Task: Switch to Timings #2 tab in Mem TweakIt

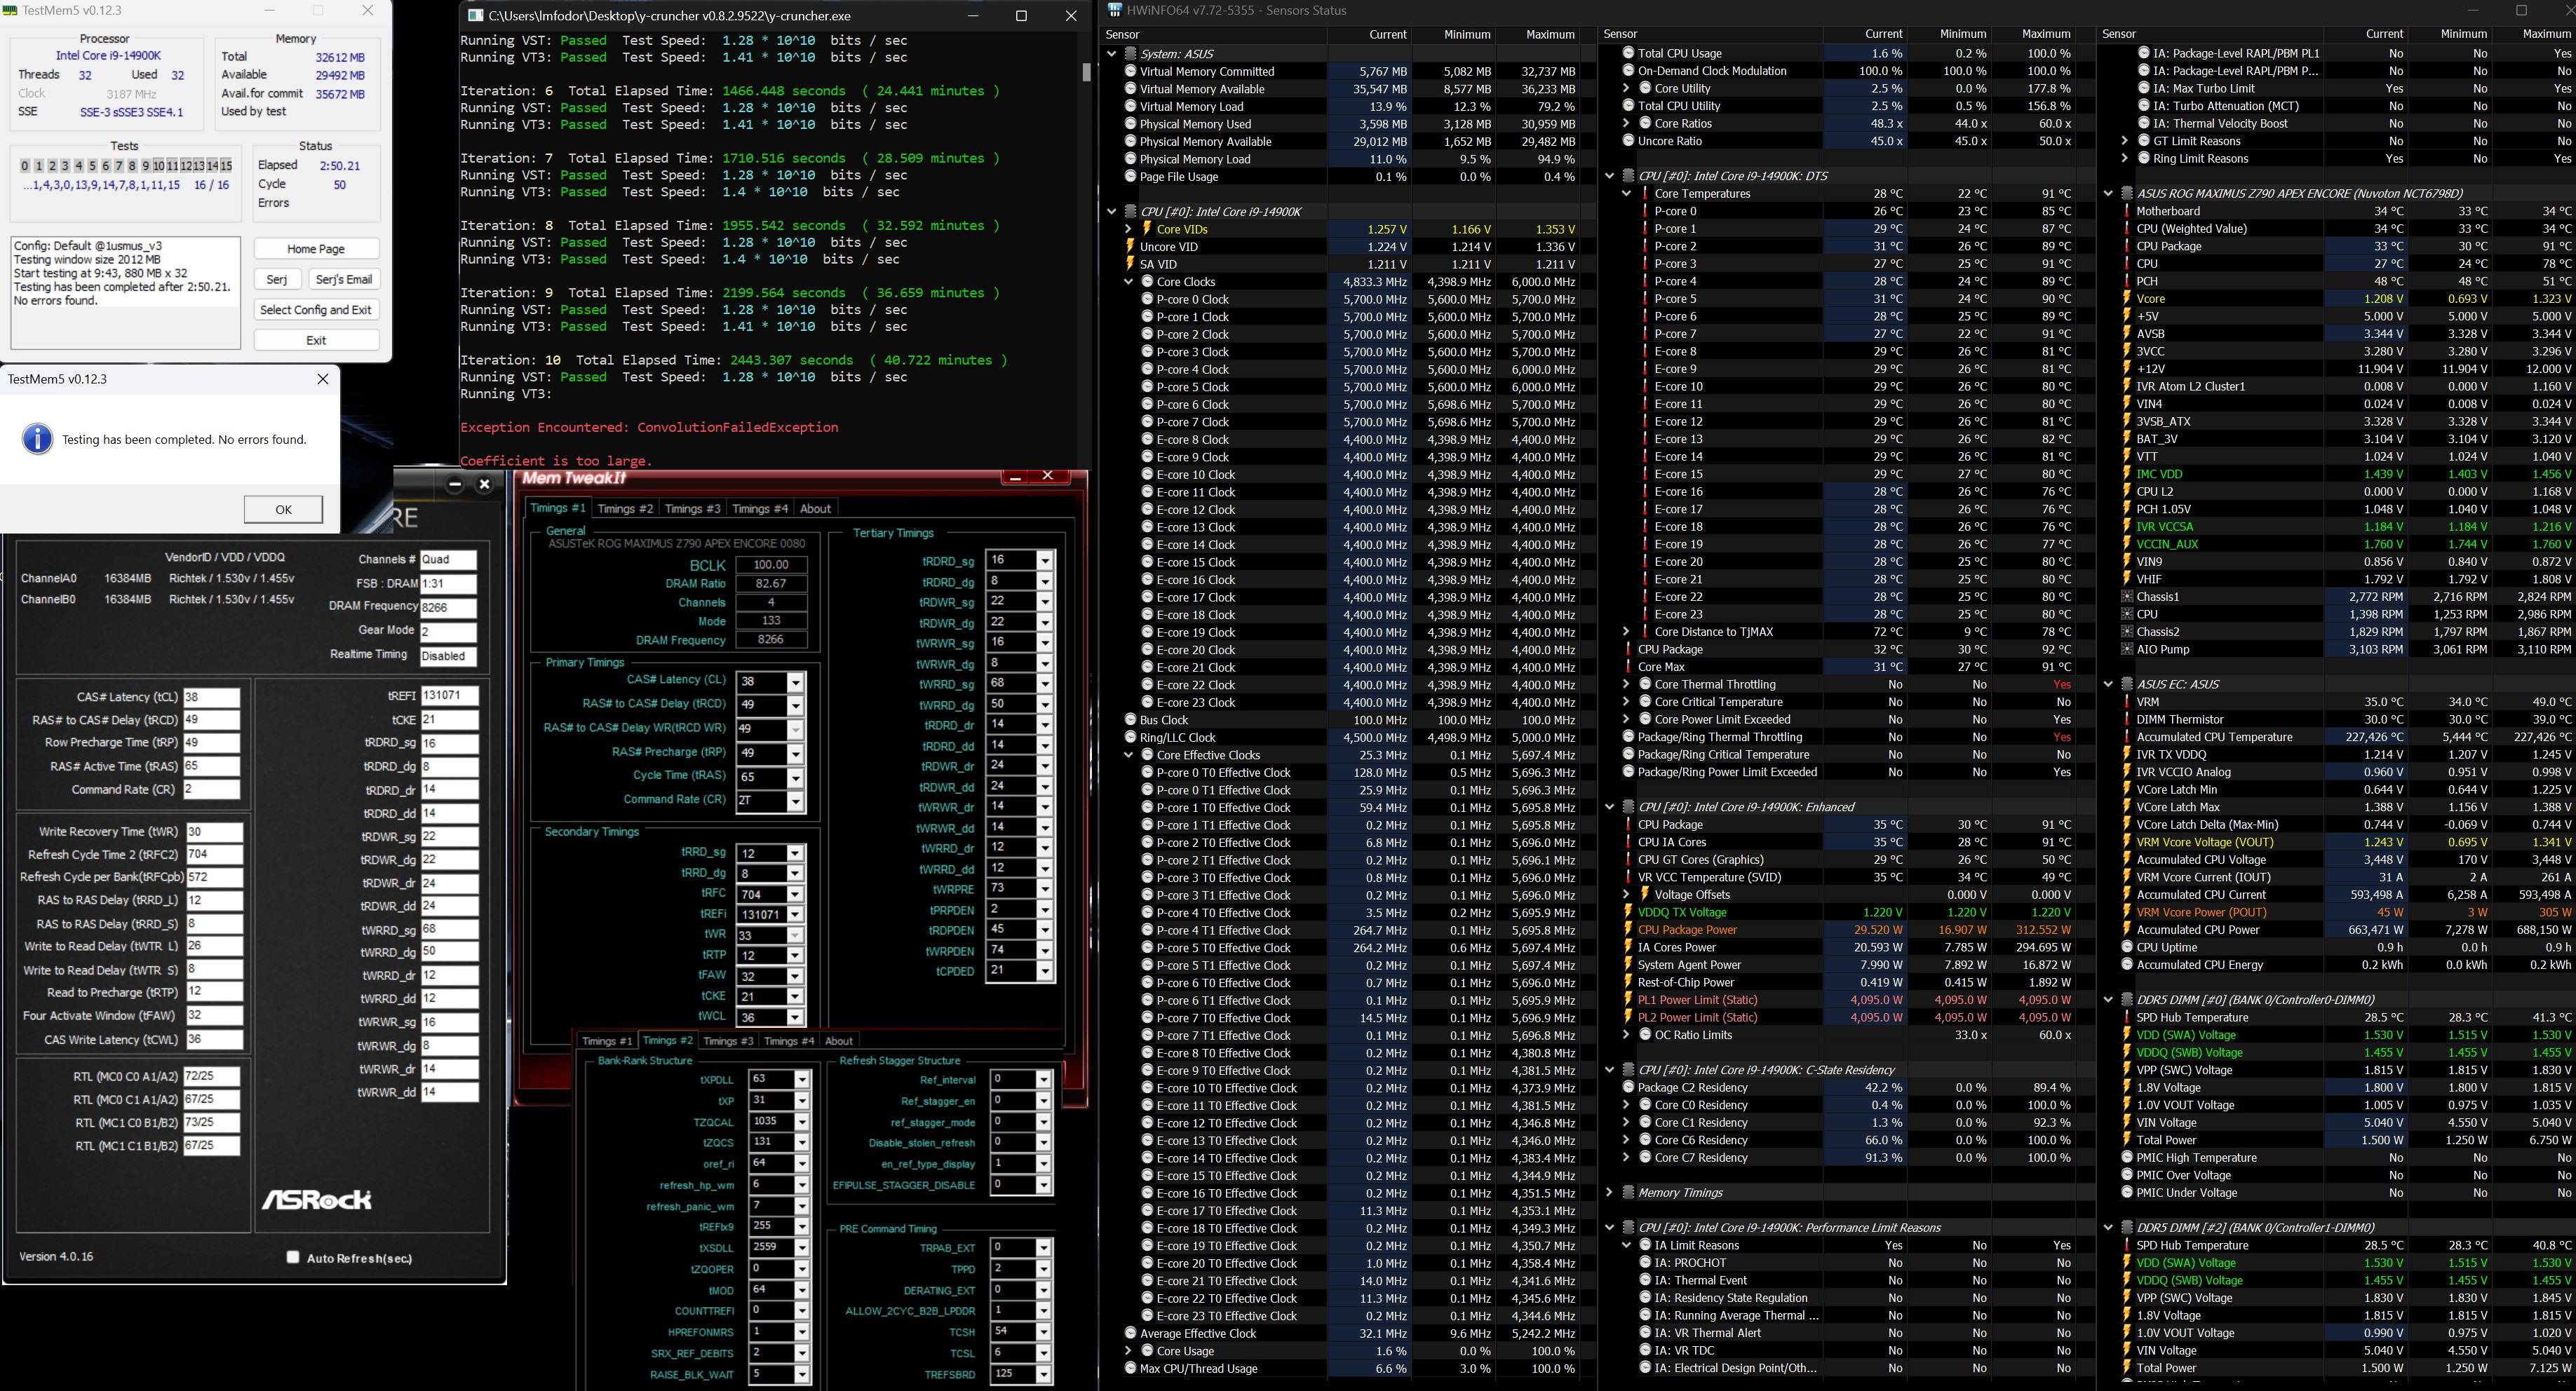Action: (x=625, y=508)
